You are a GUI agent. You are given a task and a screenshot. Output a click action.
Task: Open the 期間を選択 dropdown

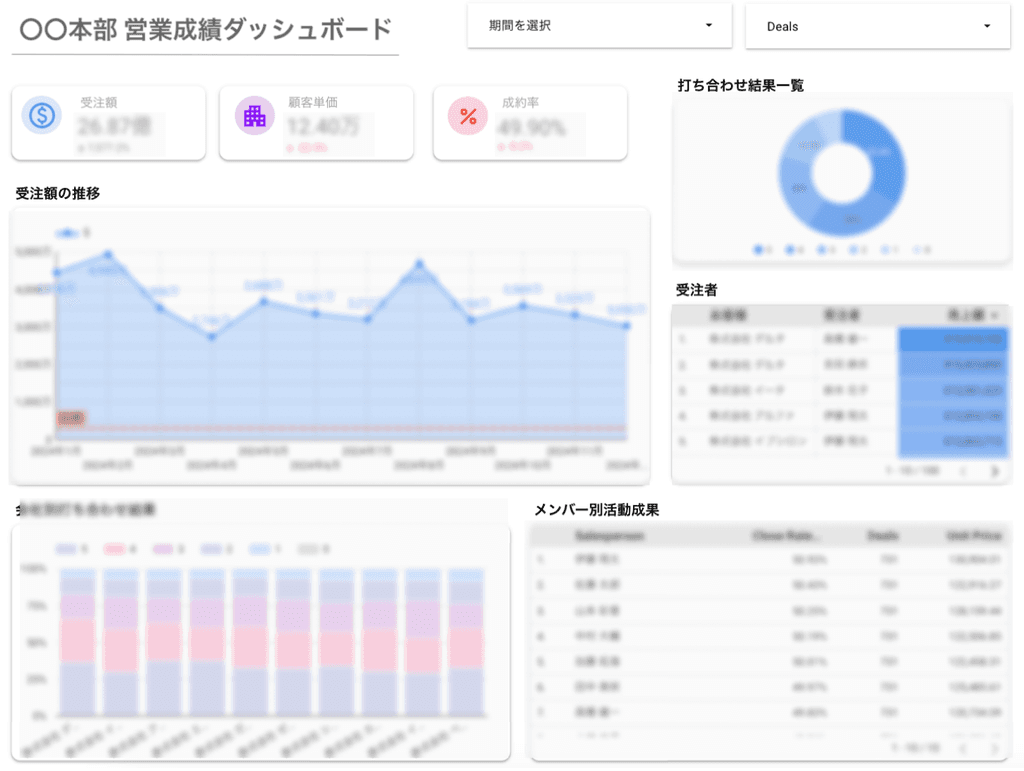tap(598, 26)
